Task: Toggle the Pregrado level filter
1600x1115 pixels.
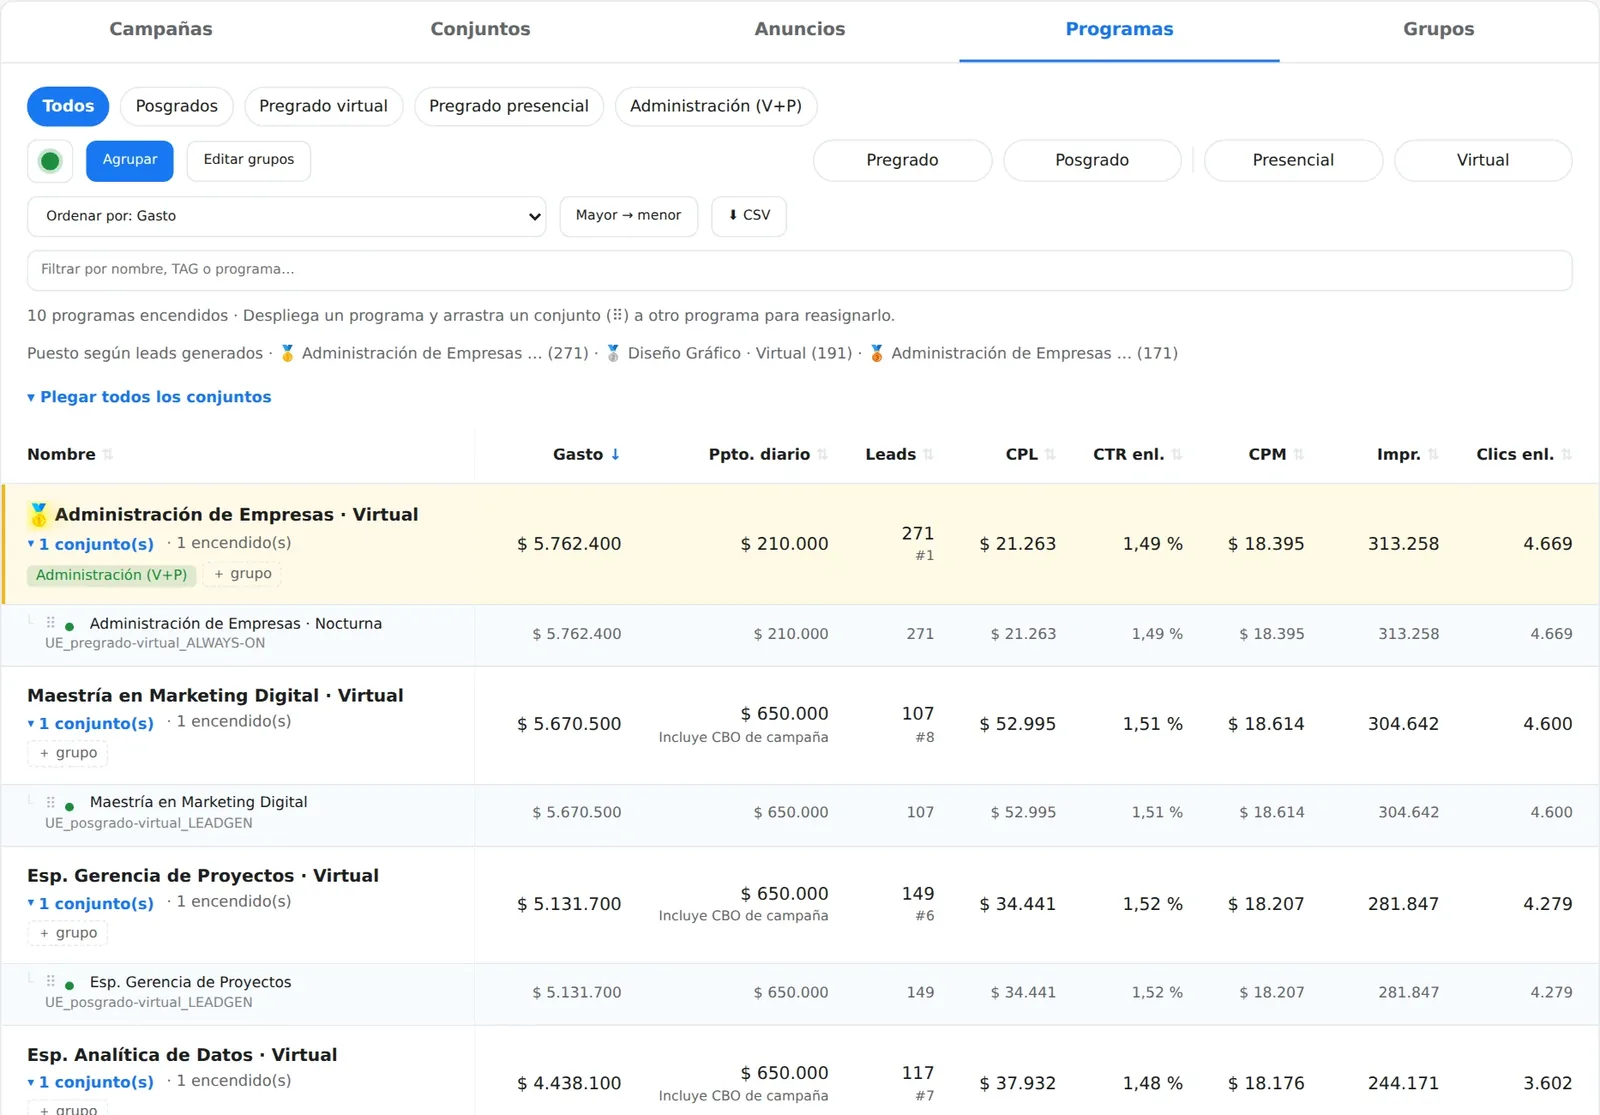Action: click(902, 160)
